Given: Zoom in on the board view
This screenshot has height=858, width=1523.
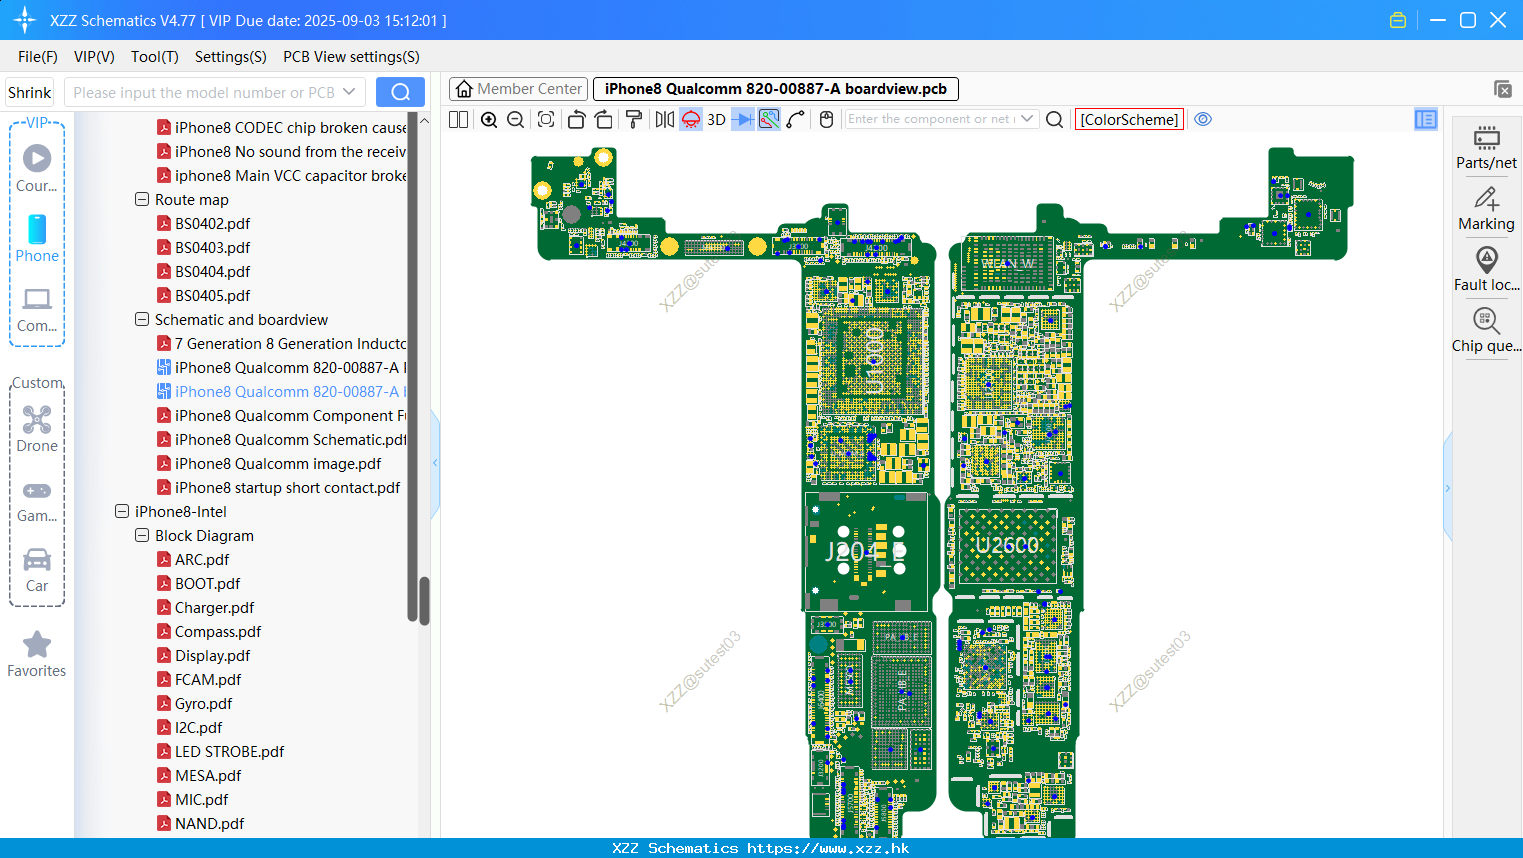Looking at the screenshot, I should click(x=489, y=119).
